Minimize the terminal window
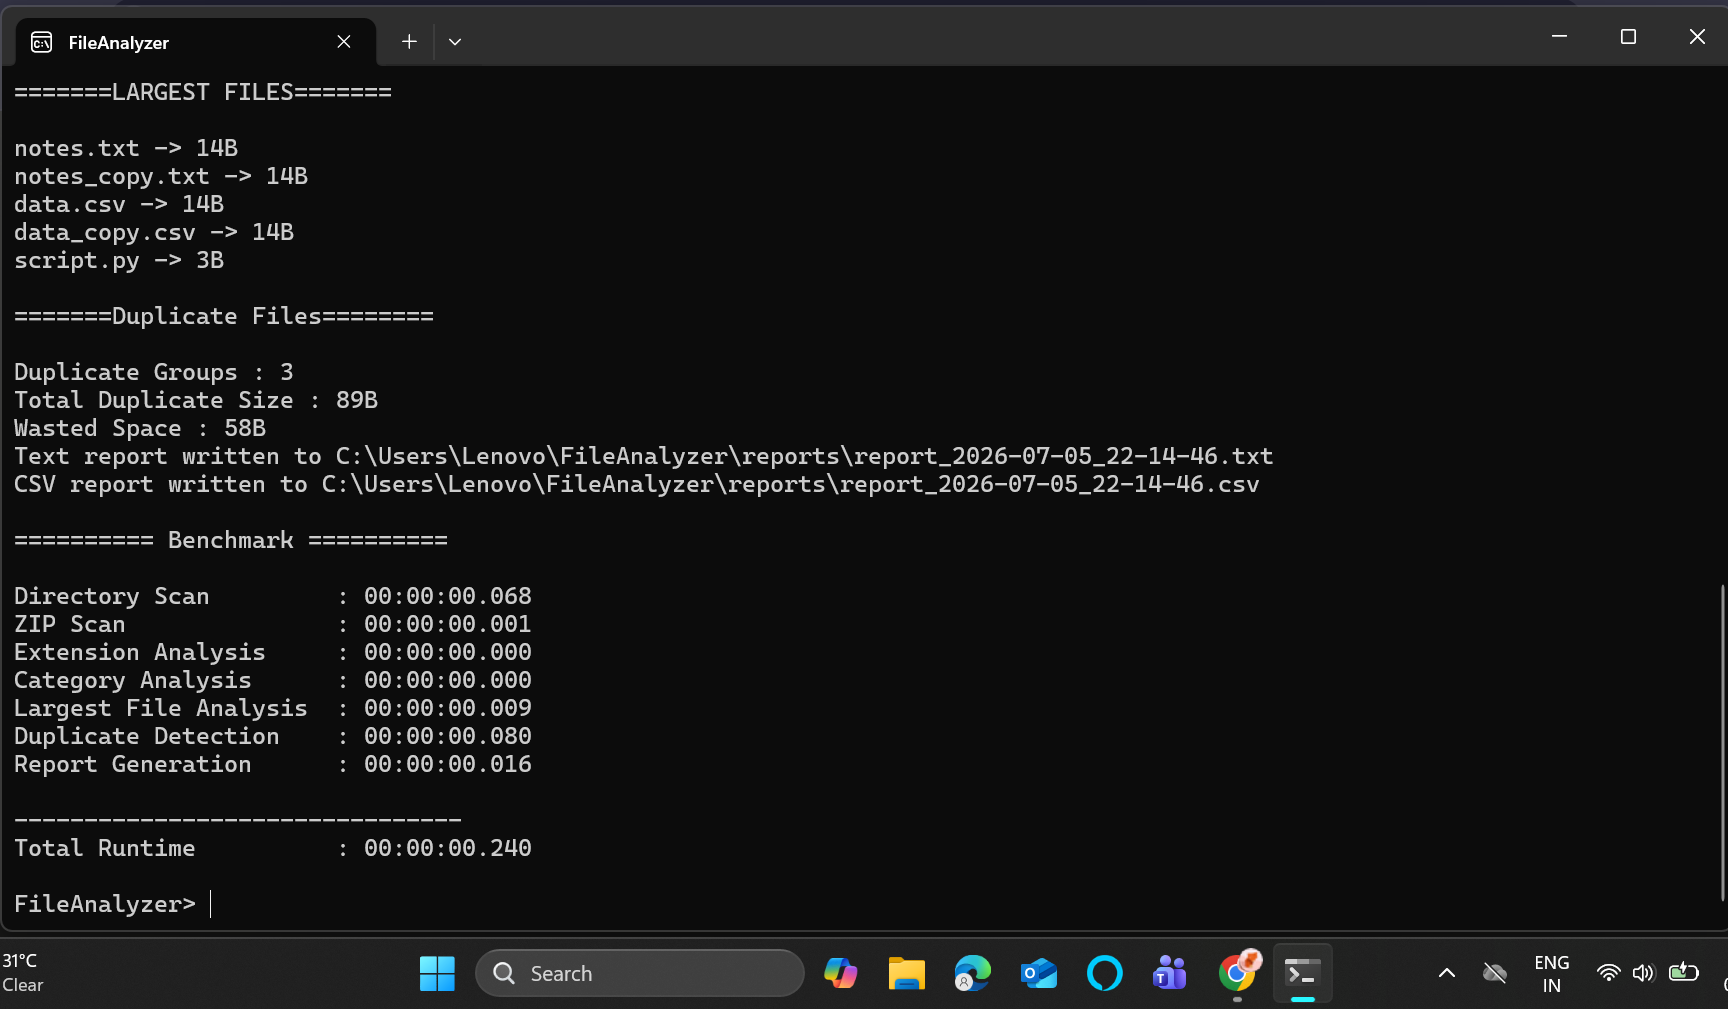Viewport: 1728px width, 1009px height. (x=1559, y=37)
